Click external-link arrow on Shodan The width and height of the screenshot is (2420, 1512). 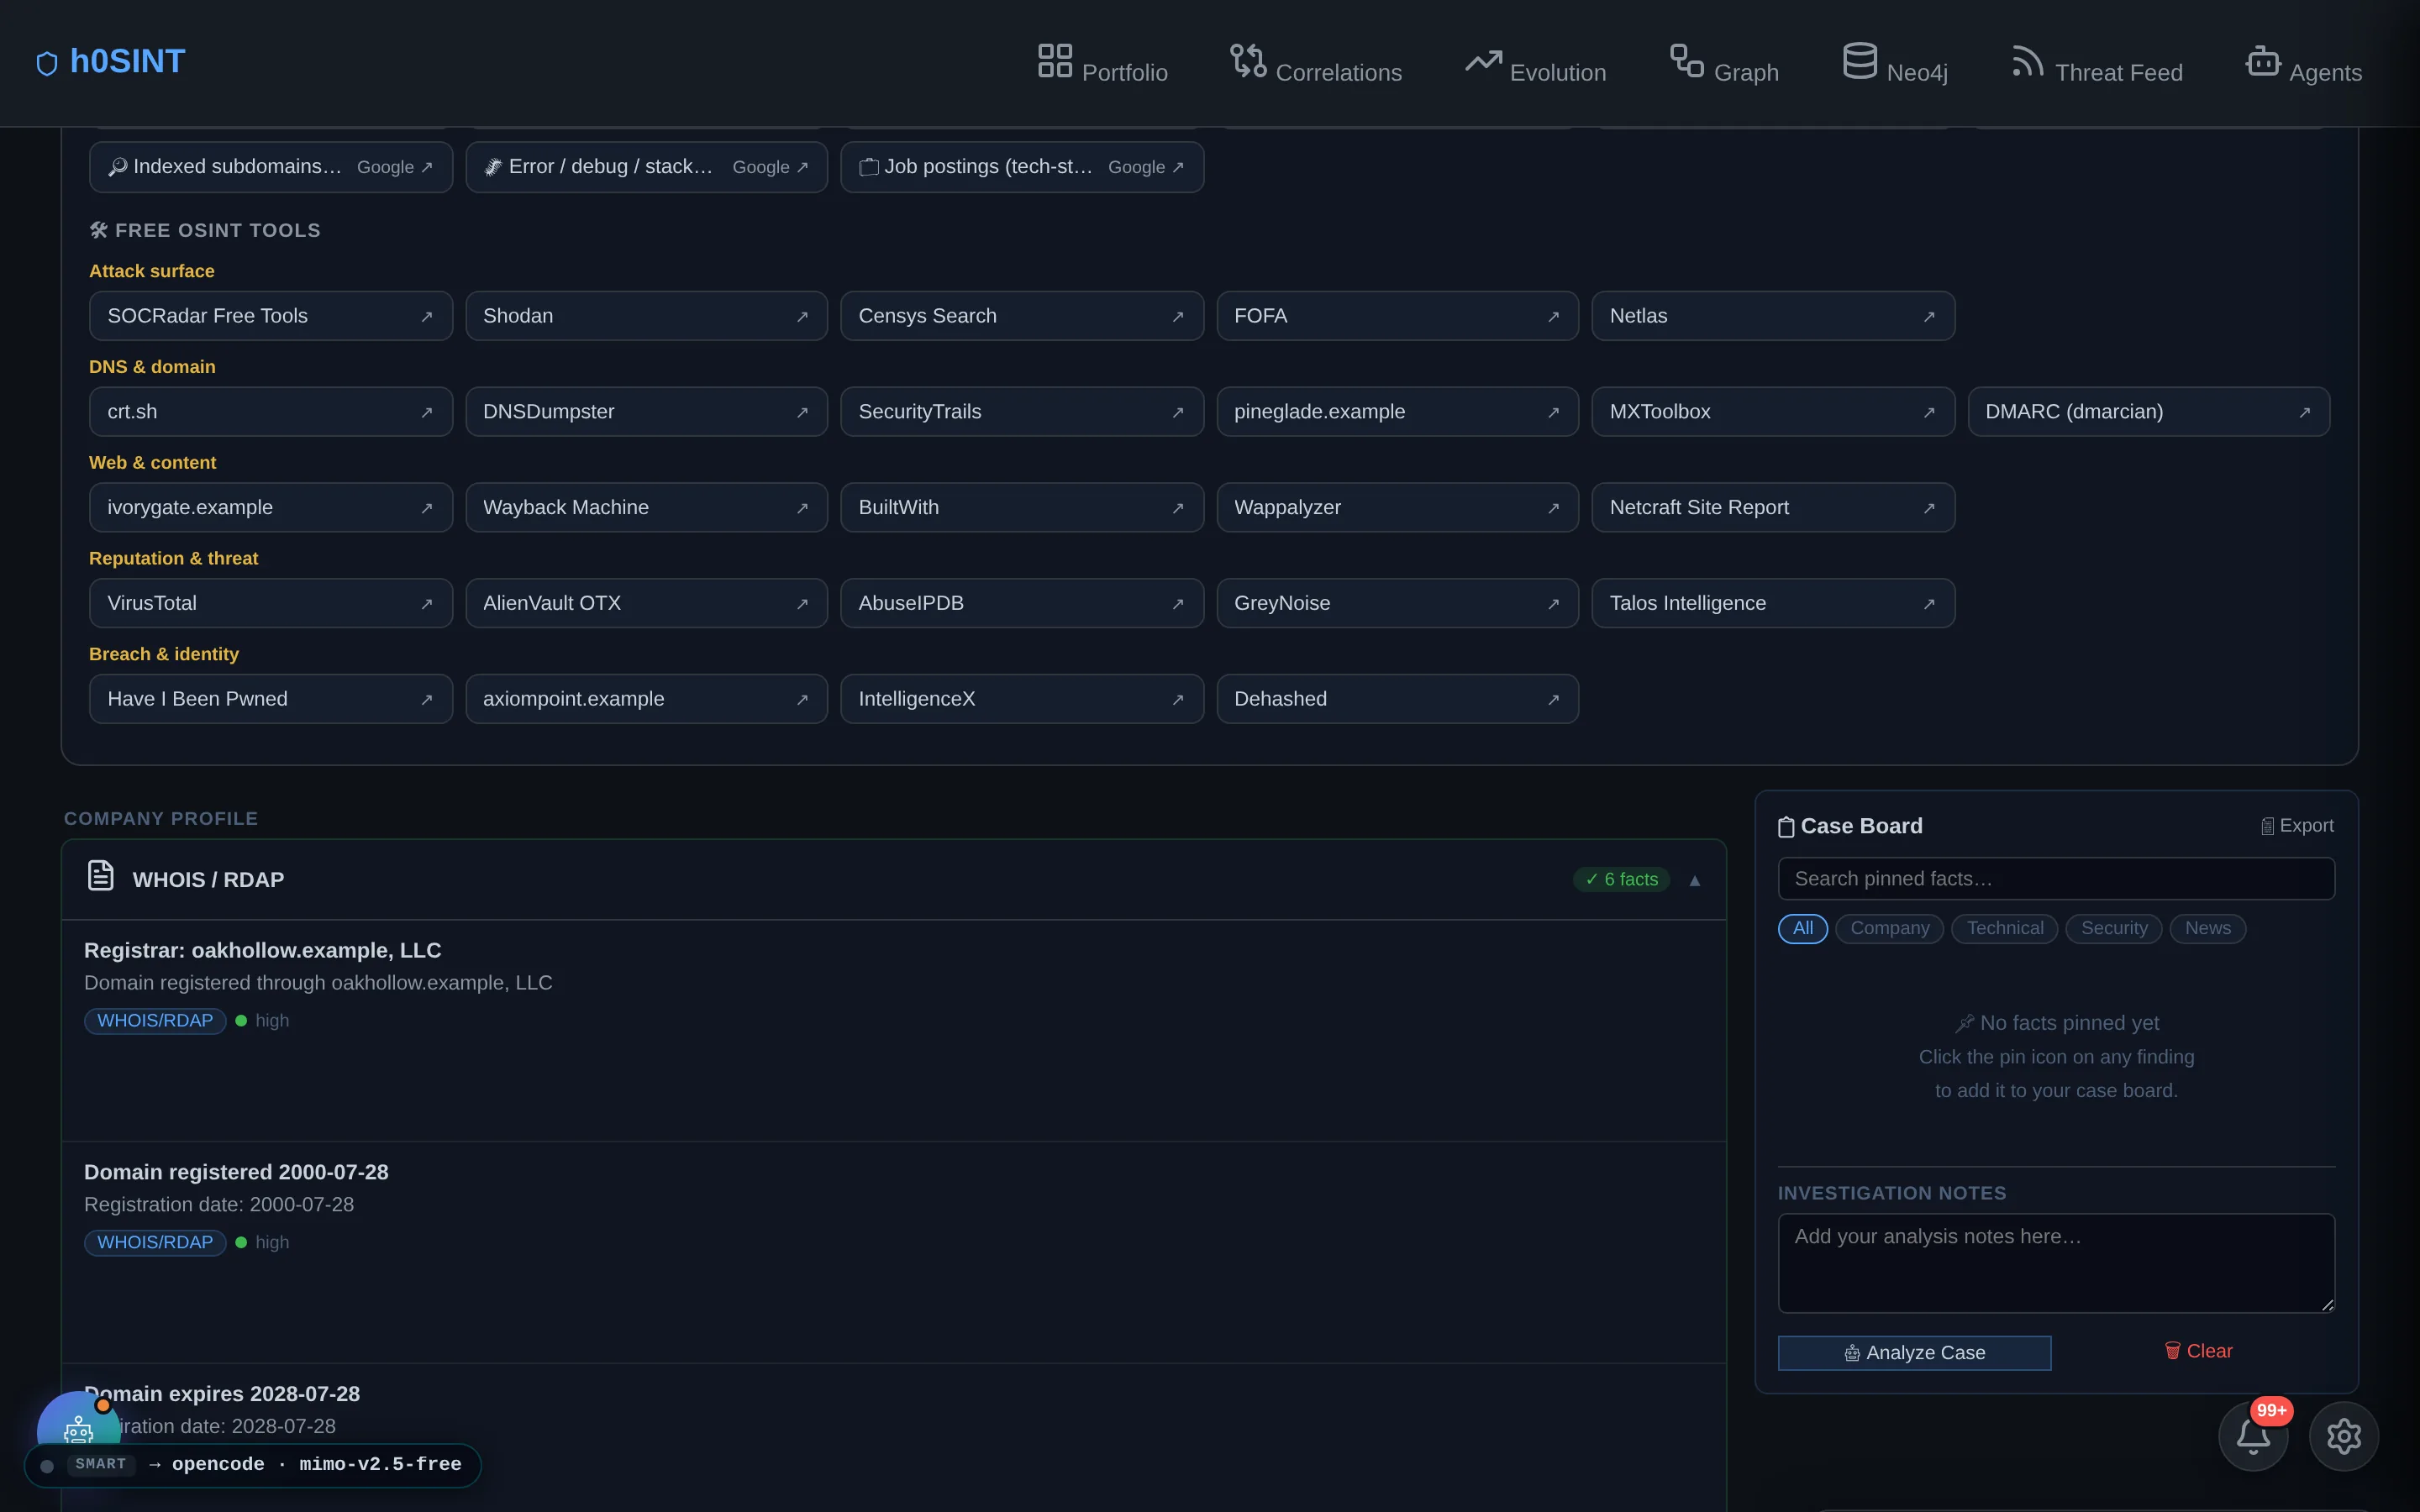[802, 317]
